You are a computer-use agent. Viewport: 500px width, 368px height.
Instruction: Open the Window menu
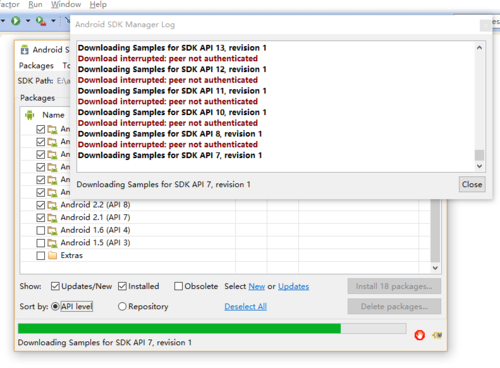click(x=66, y=5)
